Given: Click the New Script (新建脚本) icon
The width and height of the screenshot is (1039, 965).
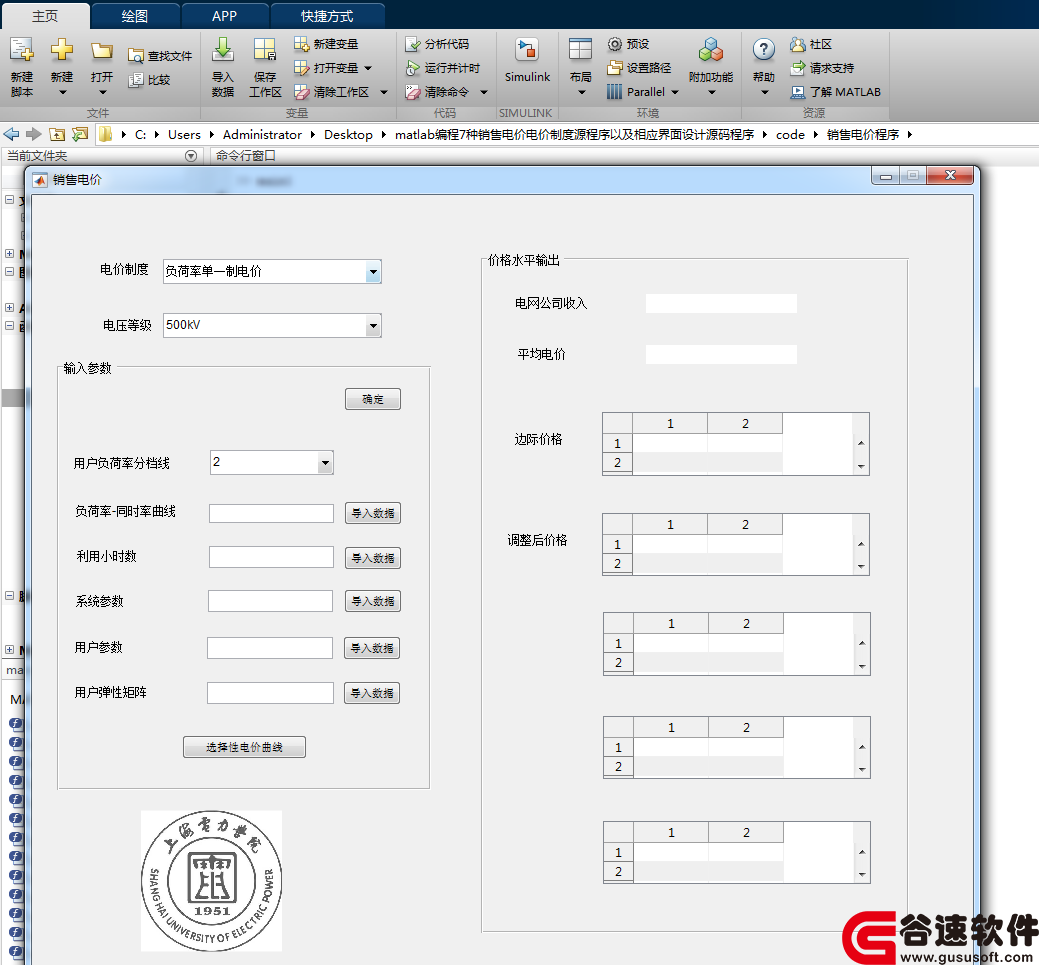Looking at the screenshot, I should (21, 50).
